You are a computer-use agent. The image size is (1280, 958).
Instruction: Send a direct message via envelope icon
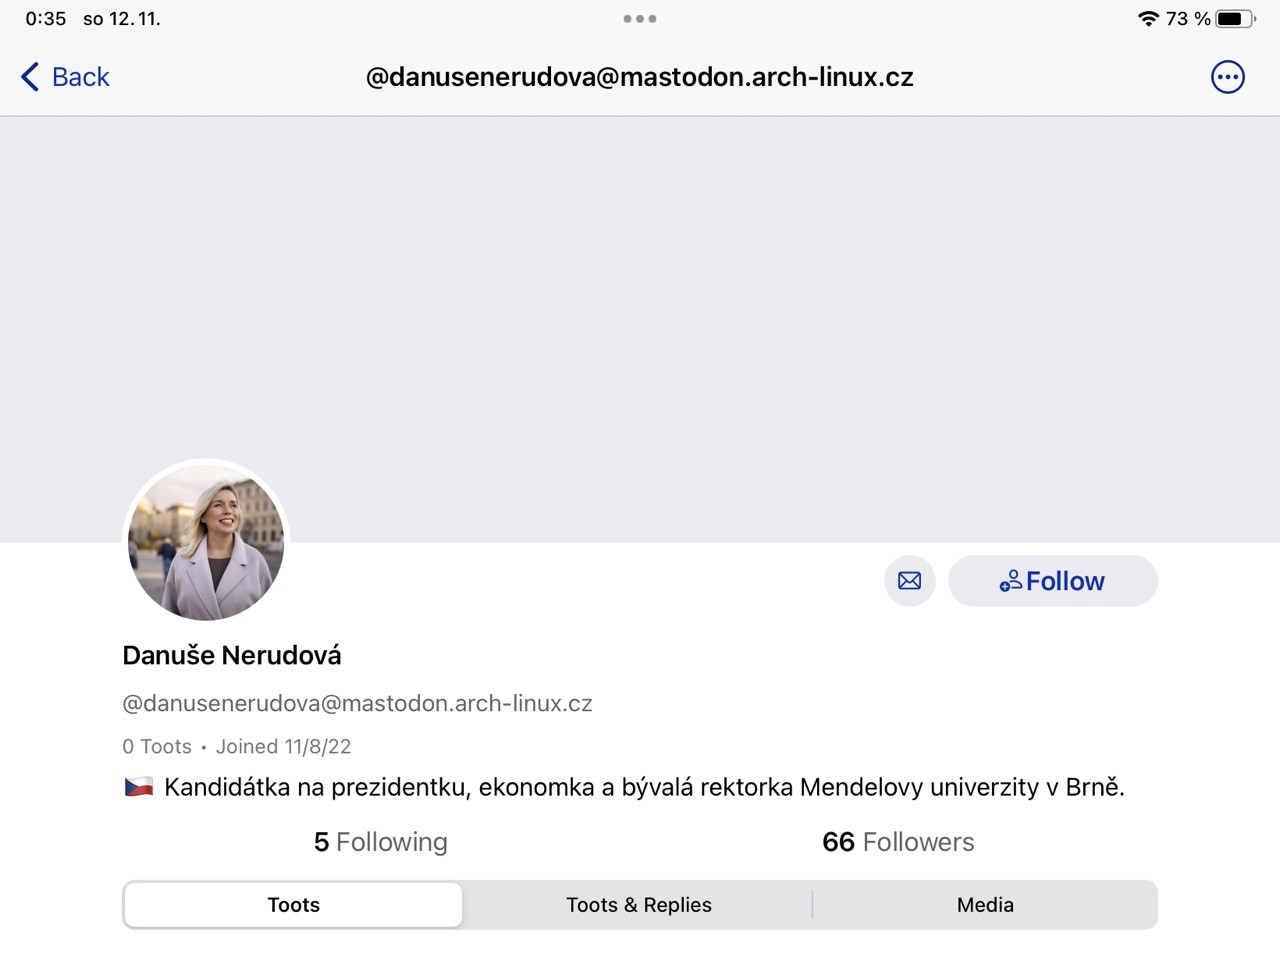(909, 581)
